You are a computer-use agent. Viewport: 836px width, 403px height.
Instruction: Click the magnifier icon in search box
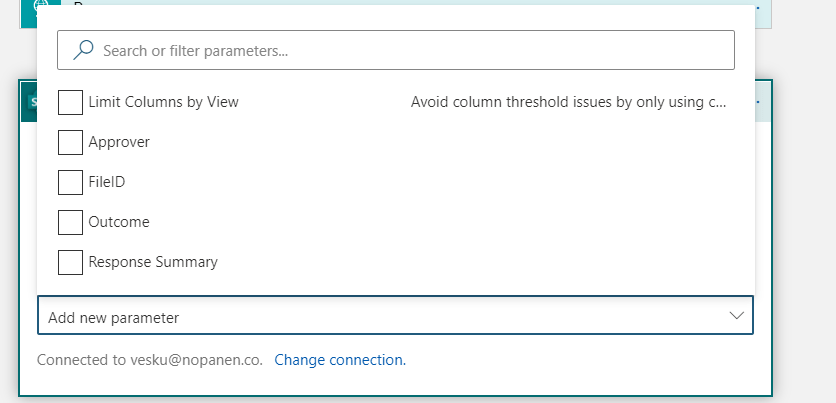tap(84, 49)
